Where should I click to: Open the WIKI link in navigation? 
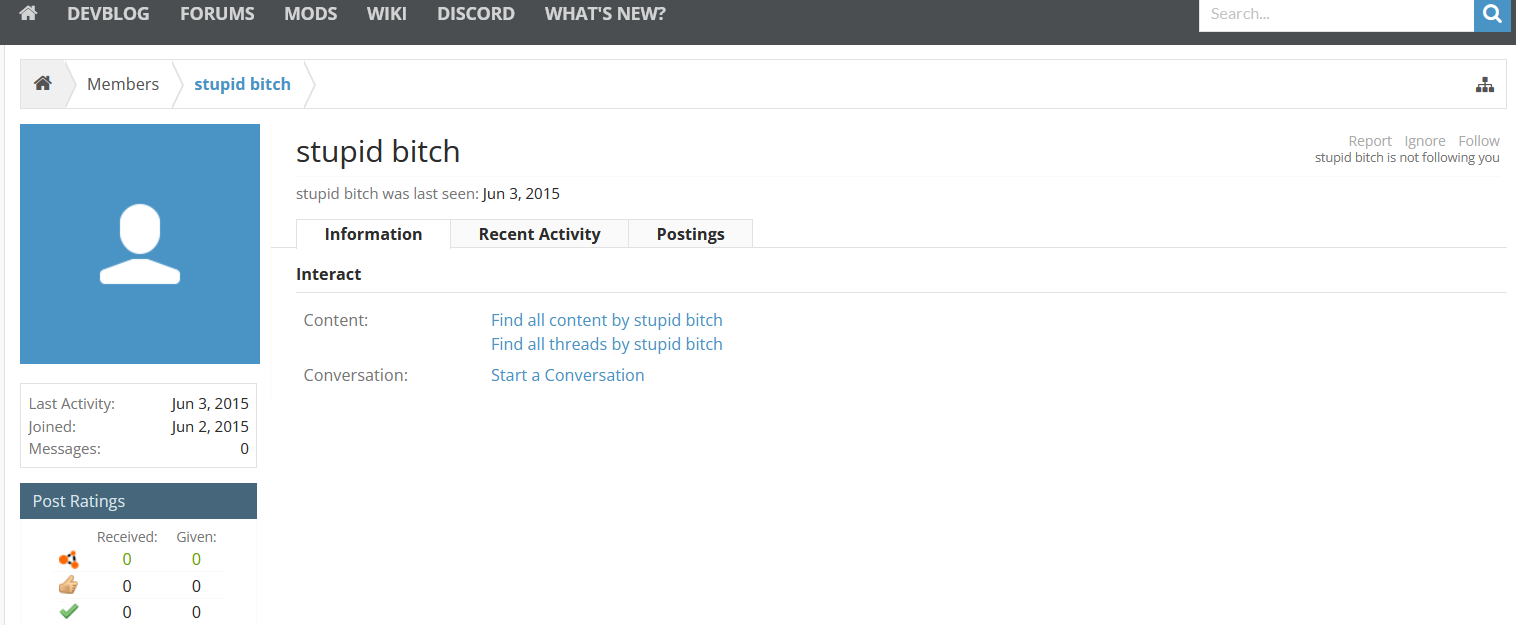(387, 14)
